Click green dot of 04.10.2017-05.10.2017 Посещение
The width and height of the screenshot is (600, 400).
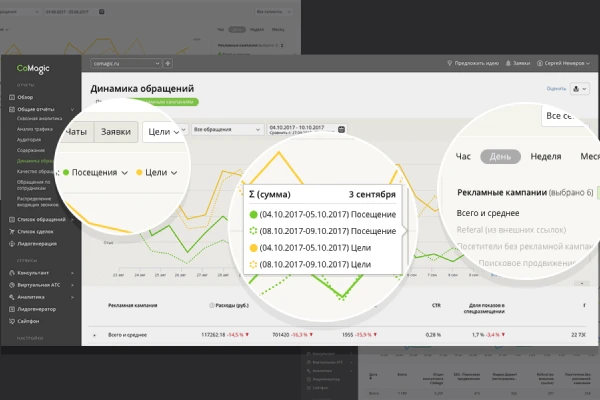[253, 215]
